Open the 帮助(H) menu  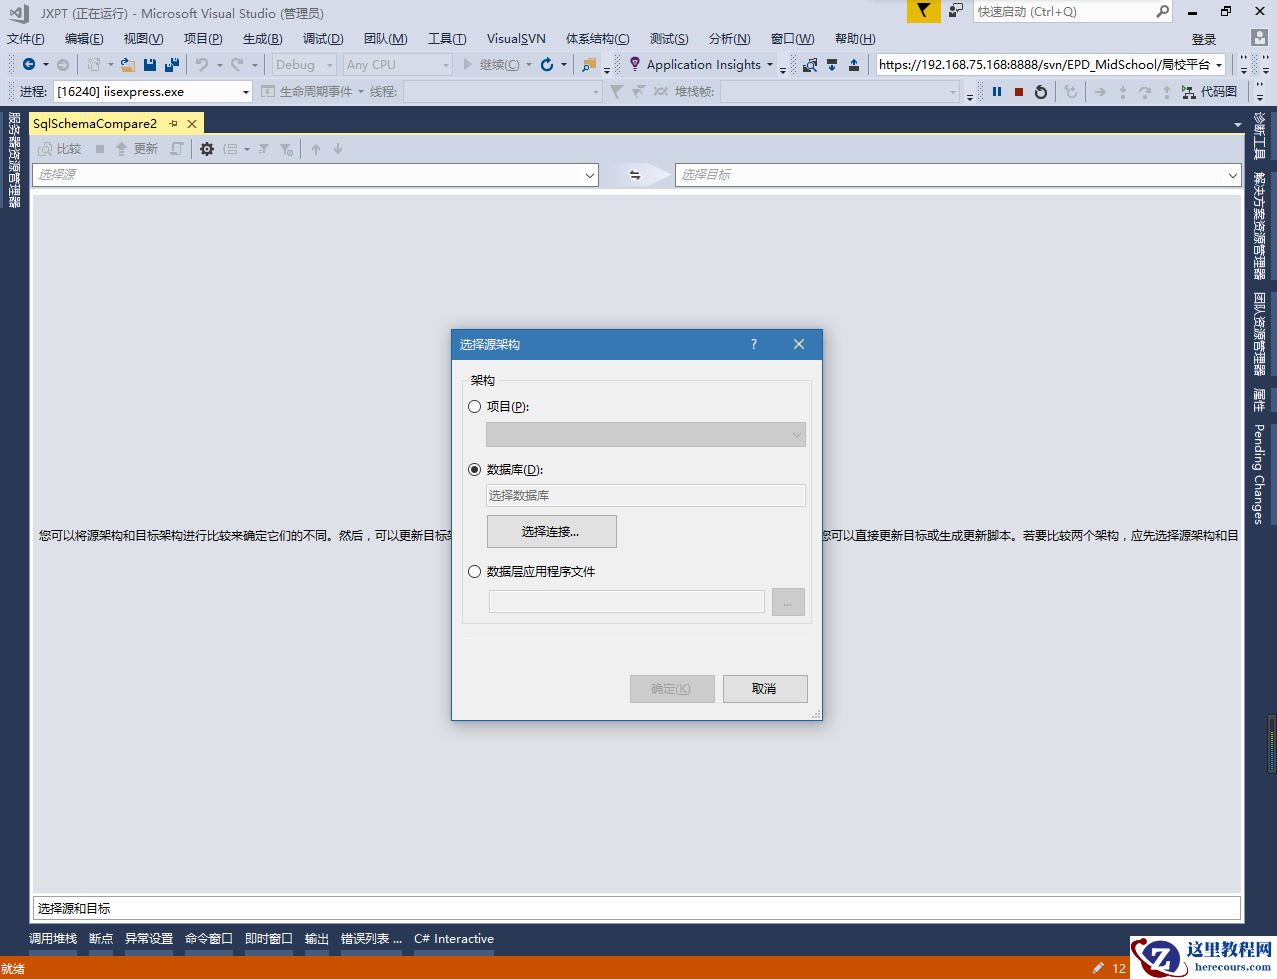(x=855, y=38)
